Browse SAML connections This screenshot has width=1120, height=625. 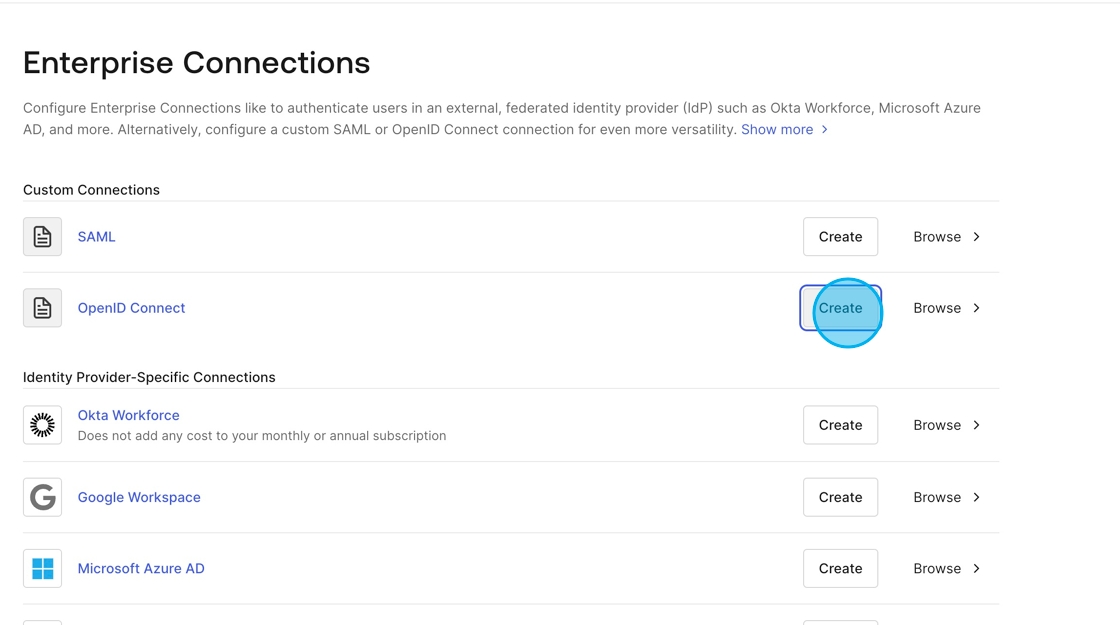(x=946, y=236)
